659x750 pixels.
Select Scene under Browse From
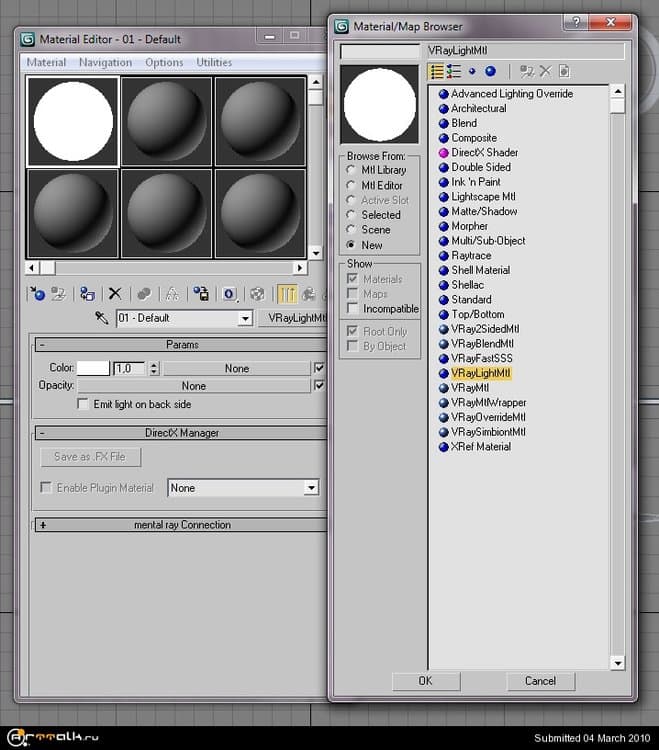(x=351, y=230)
